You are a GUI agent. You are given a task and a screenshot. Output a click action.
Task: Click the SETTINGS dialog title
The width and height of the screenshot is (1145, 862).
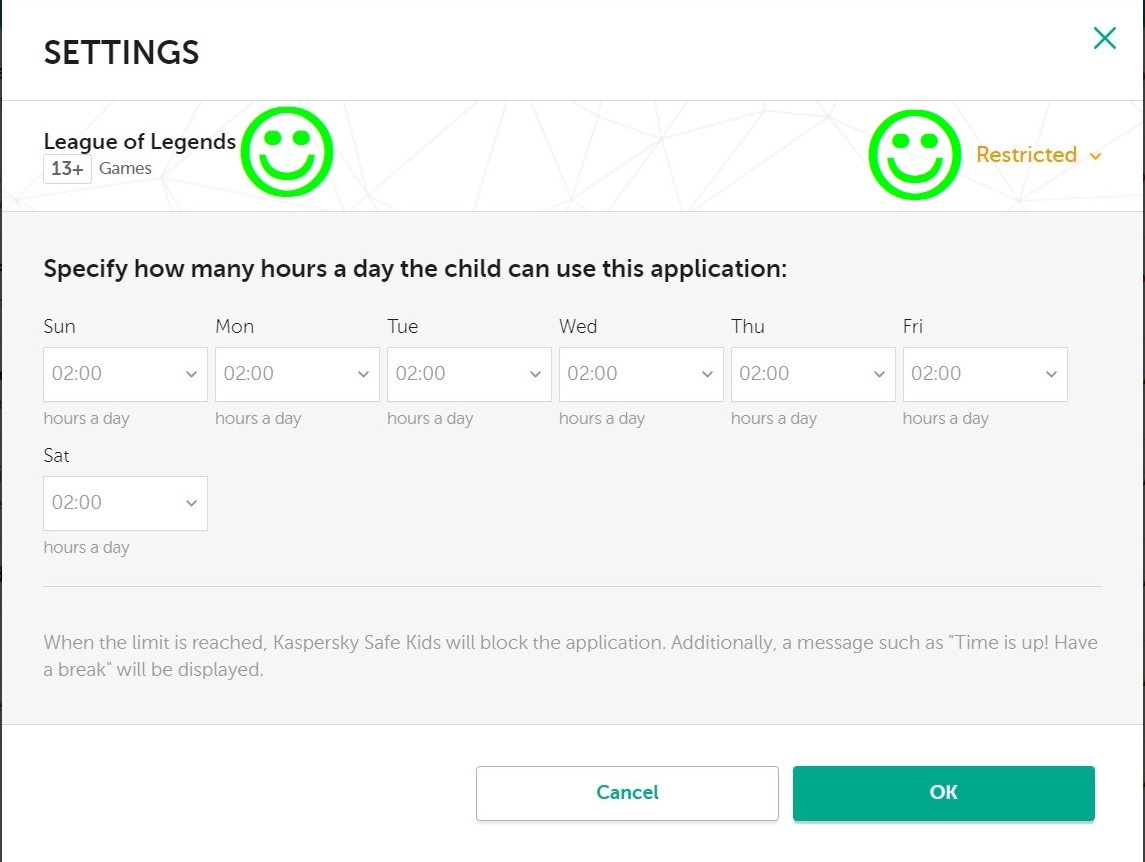pyautogui.click(x=121, y=53)
